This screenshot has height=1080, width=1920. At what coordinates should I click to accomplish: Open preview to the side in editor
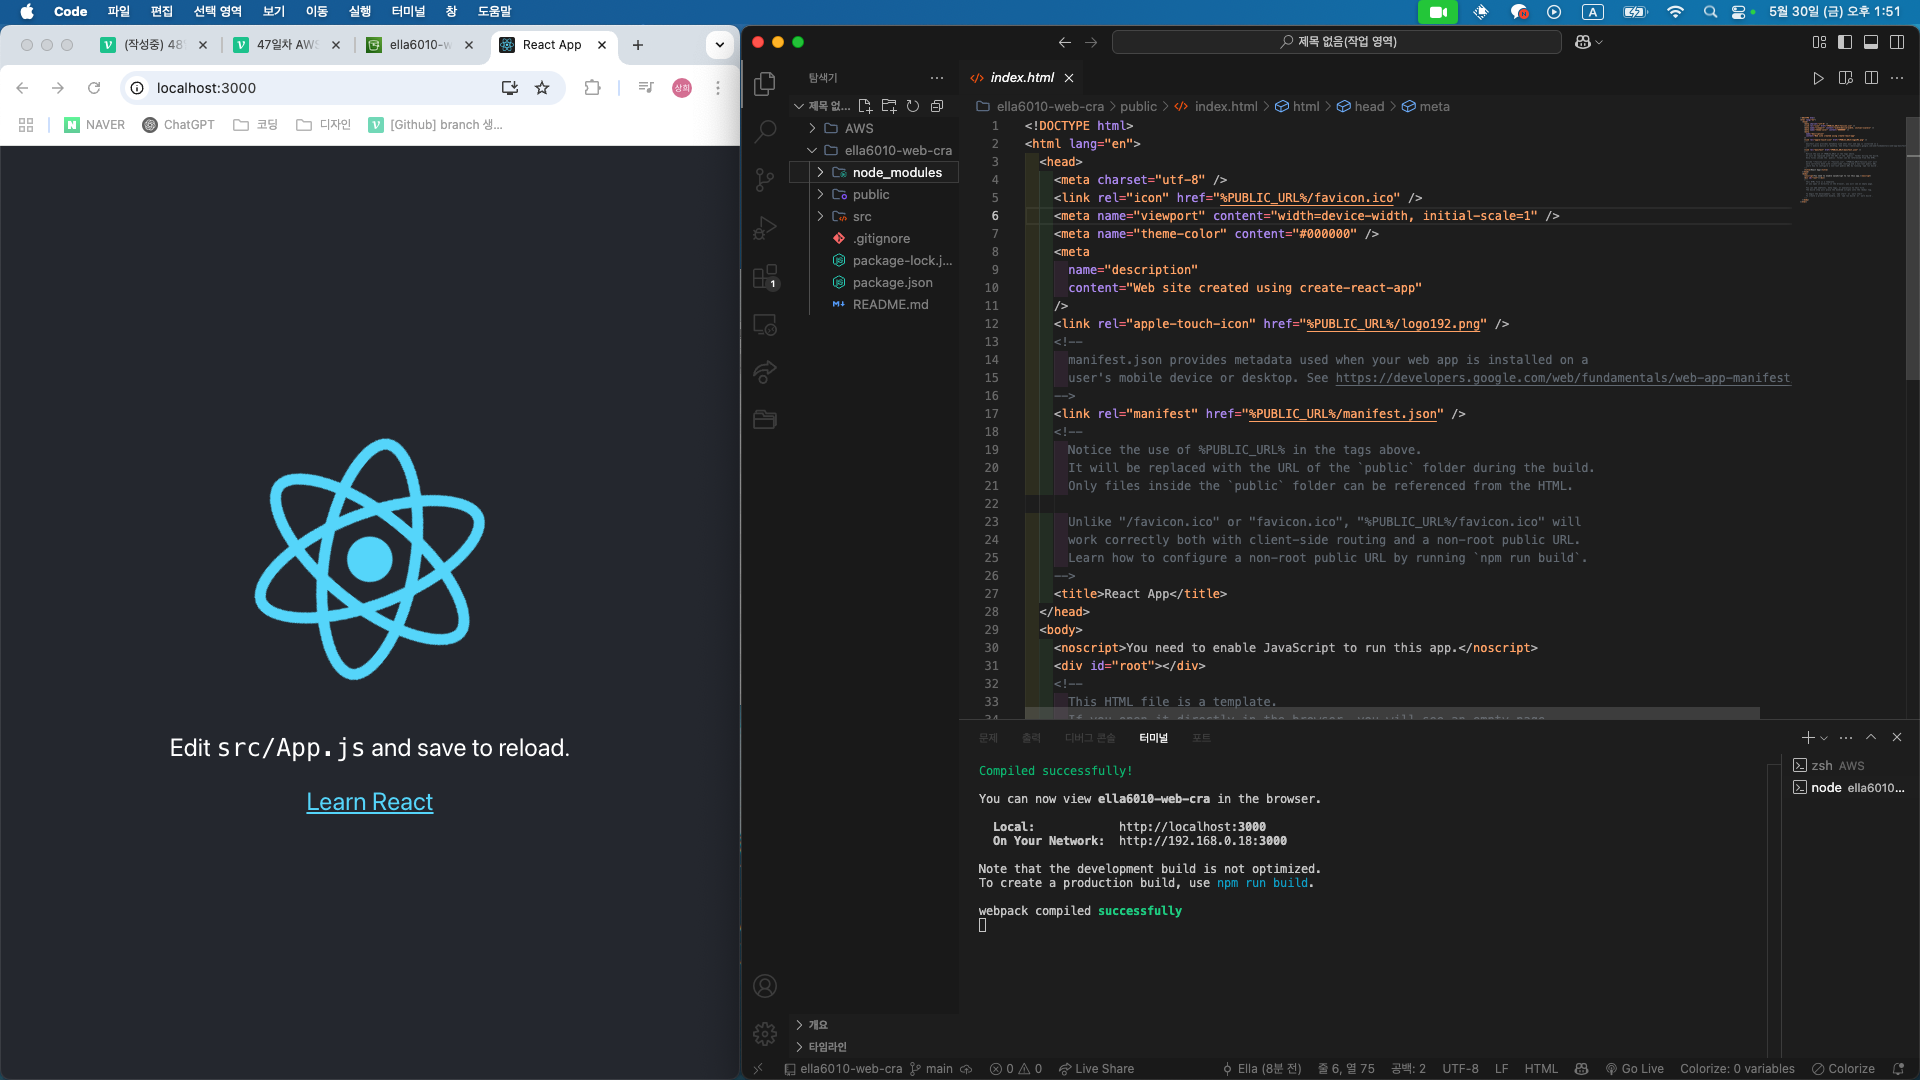(1846, 78)
